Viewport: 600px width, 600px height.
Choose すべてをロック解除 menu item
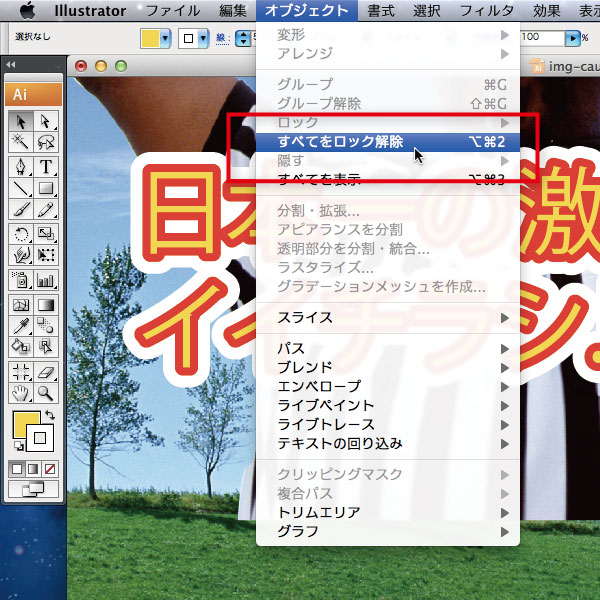pos(340,142)
